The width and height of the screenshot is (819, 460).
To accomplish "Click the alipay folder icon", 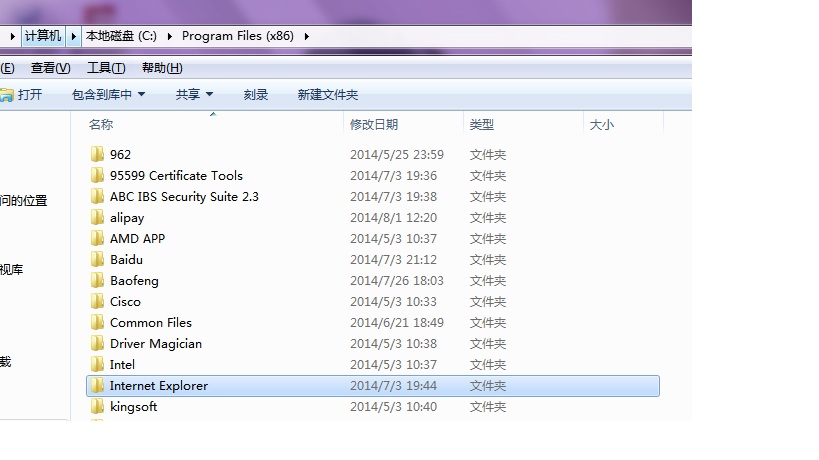I will pos(97,218).
